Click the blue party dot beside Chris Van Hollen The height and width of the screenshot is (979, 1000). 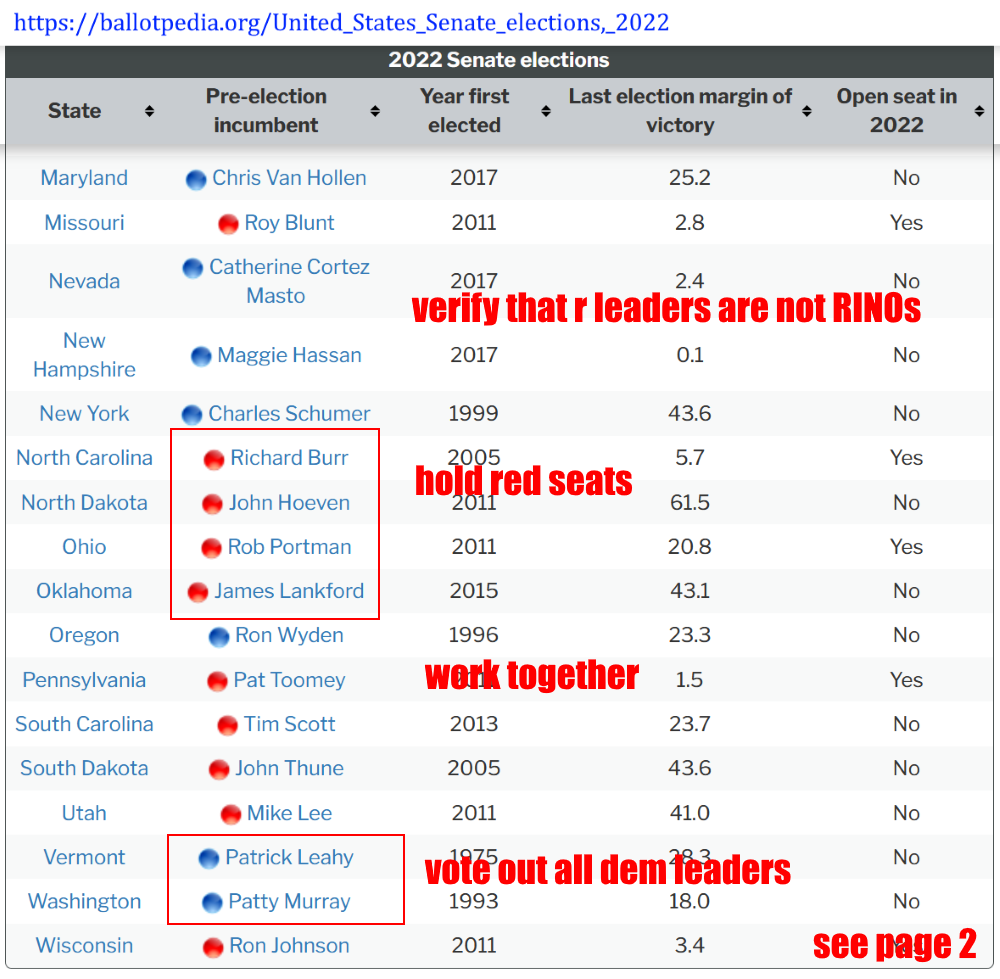point(196,180)
